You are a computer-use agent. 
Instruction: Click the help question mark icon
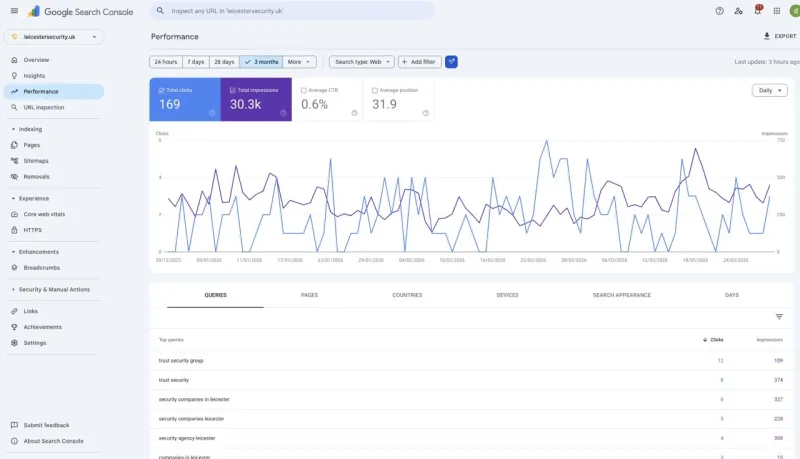[x=719, y=11]
